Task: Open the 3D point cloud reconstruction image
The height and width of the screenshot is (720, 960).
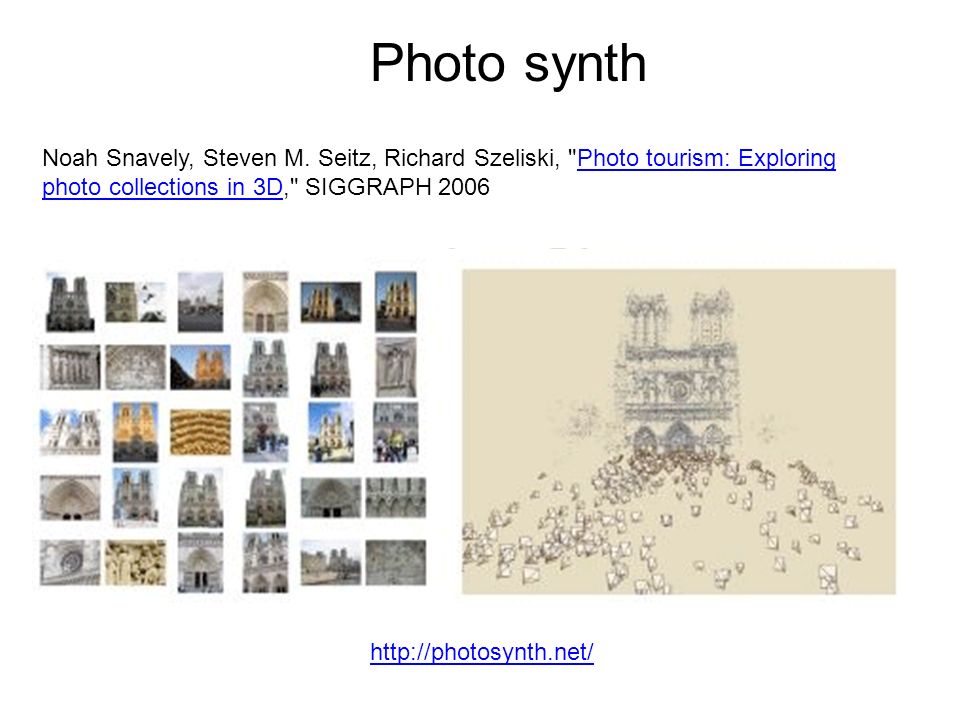Action: (x=678, y=432)
